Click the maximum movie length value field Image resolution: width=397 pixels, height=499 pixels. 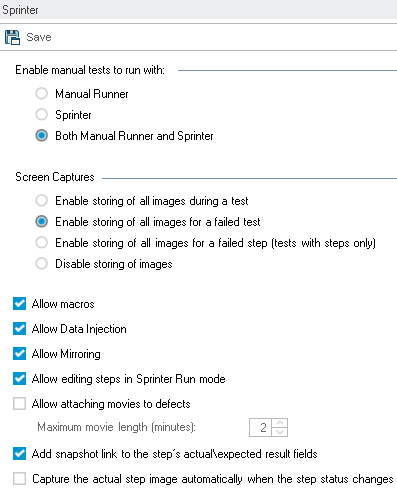pyautogui.click(x=261, y=427)
